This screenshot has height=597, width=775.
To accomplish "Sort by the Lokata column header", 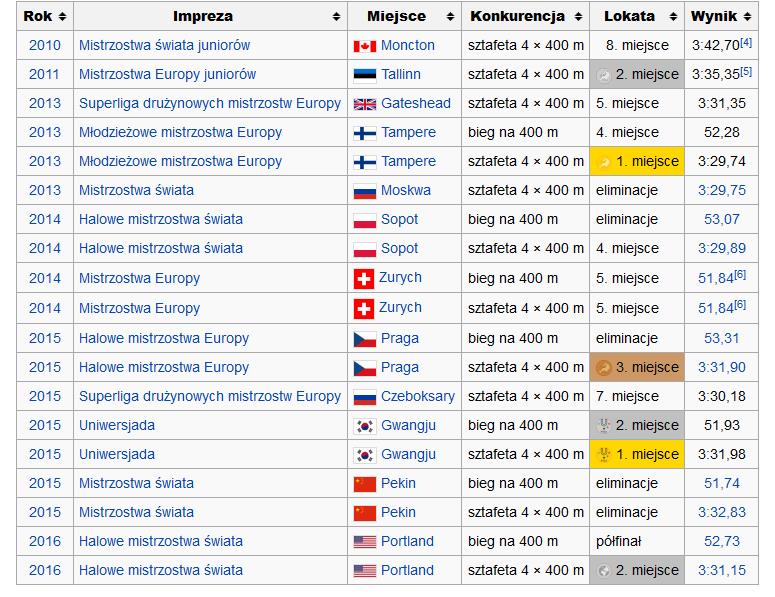I will tap(673, 17).
